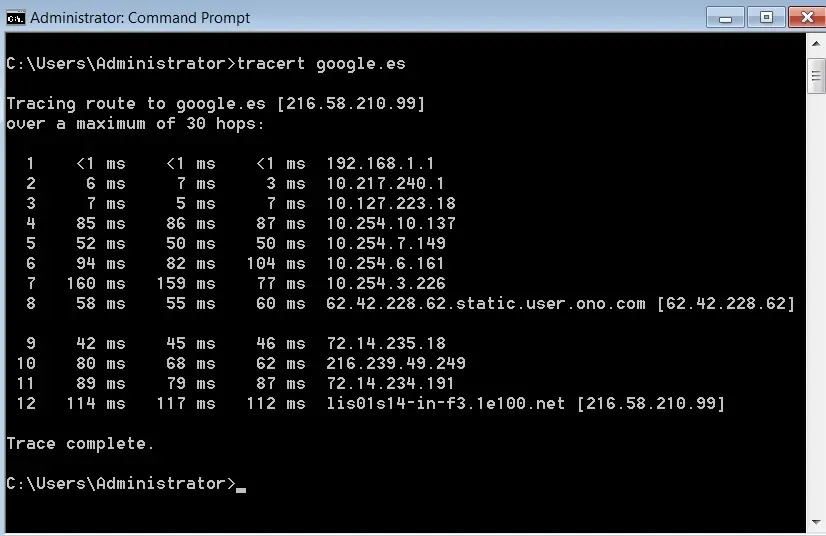
Task: Open the Command Prompt system menu icon
Action: pos(15,18)
